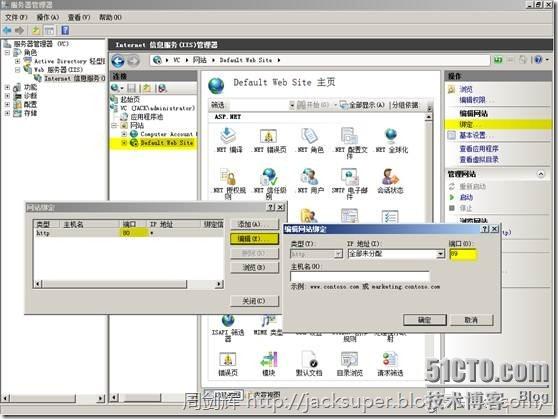
Task: Click the 端口 input field in binding dialog
Action: [462, 254]
